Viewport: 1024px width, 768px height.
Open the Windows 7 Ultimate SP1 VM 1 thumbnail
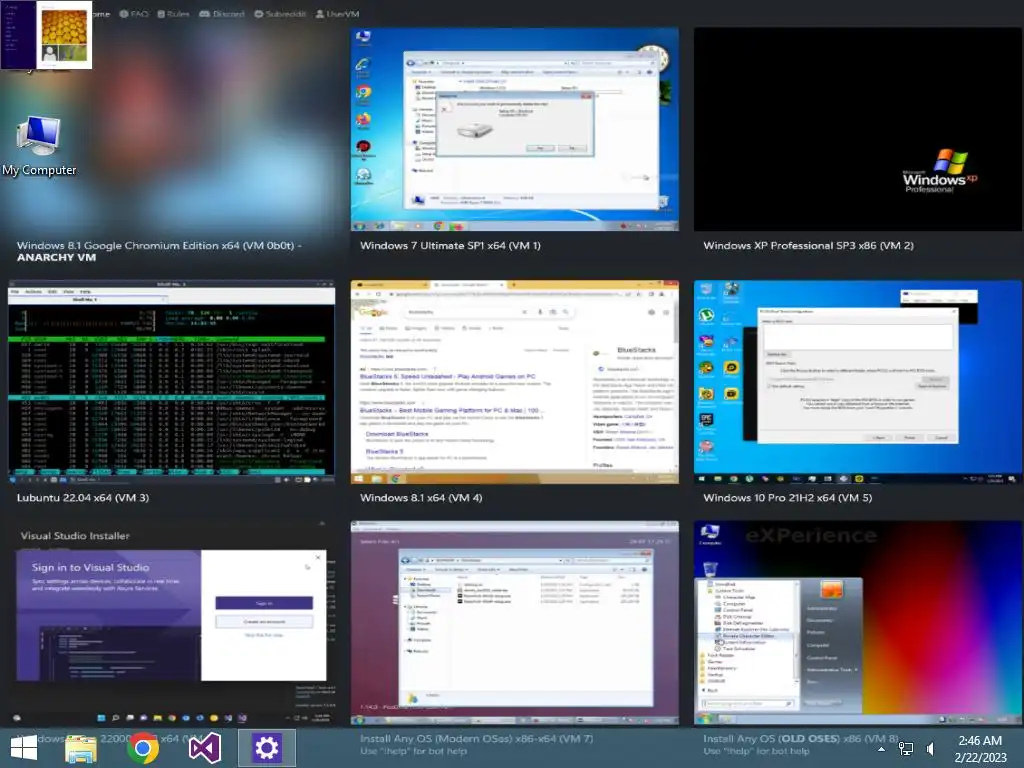(x=515, y=129)
